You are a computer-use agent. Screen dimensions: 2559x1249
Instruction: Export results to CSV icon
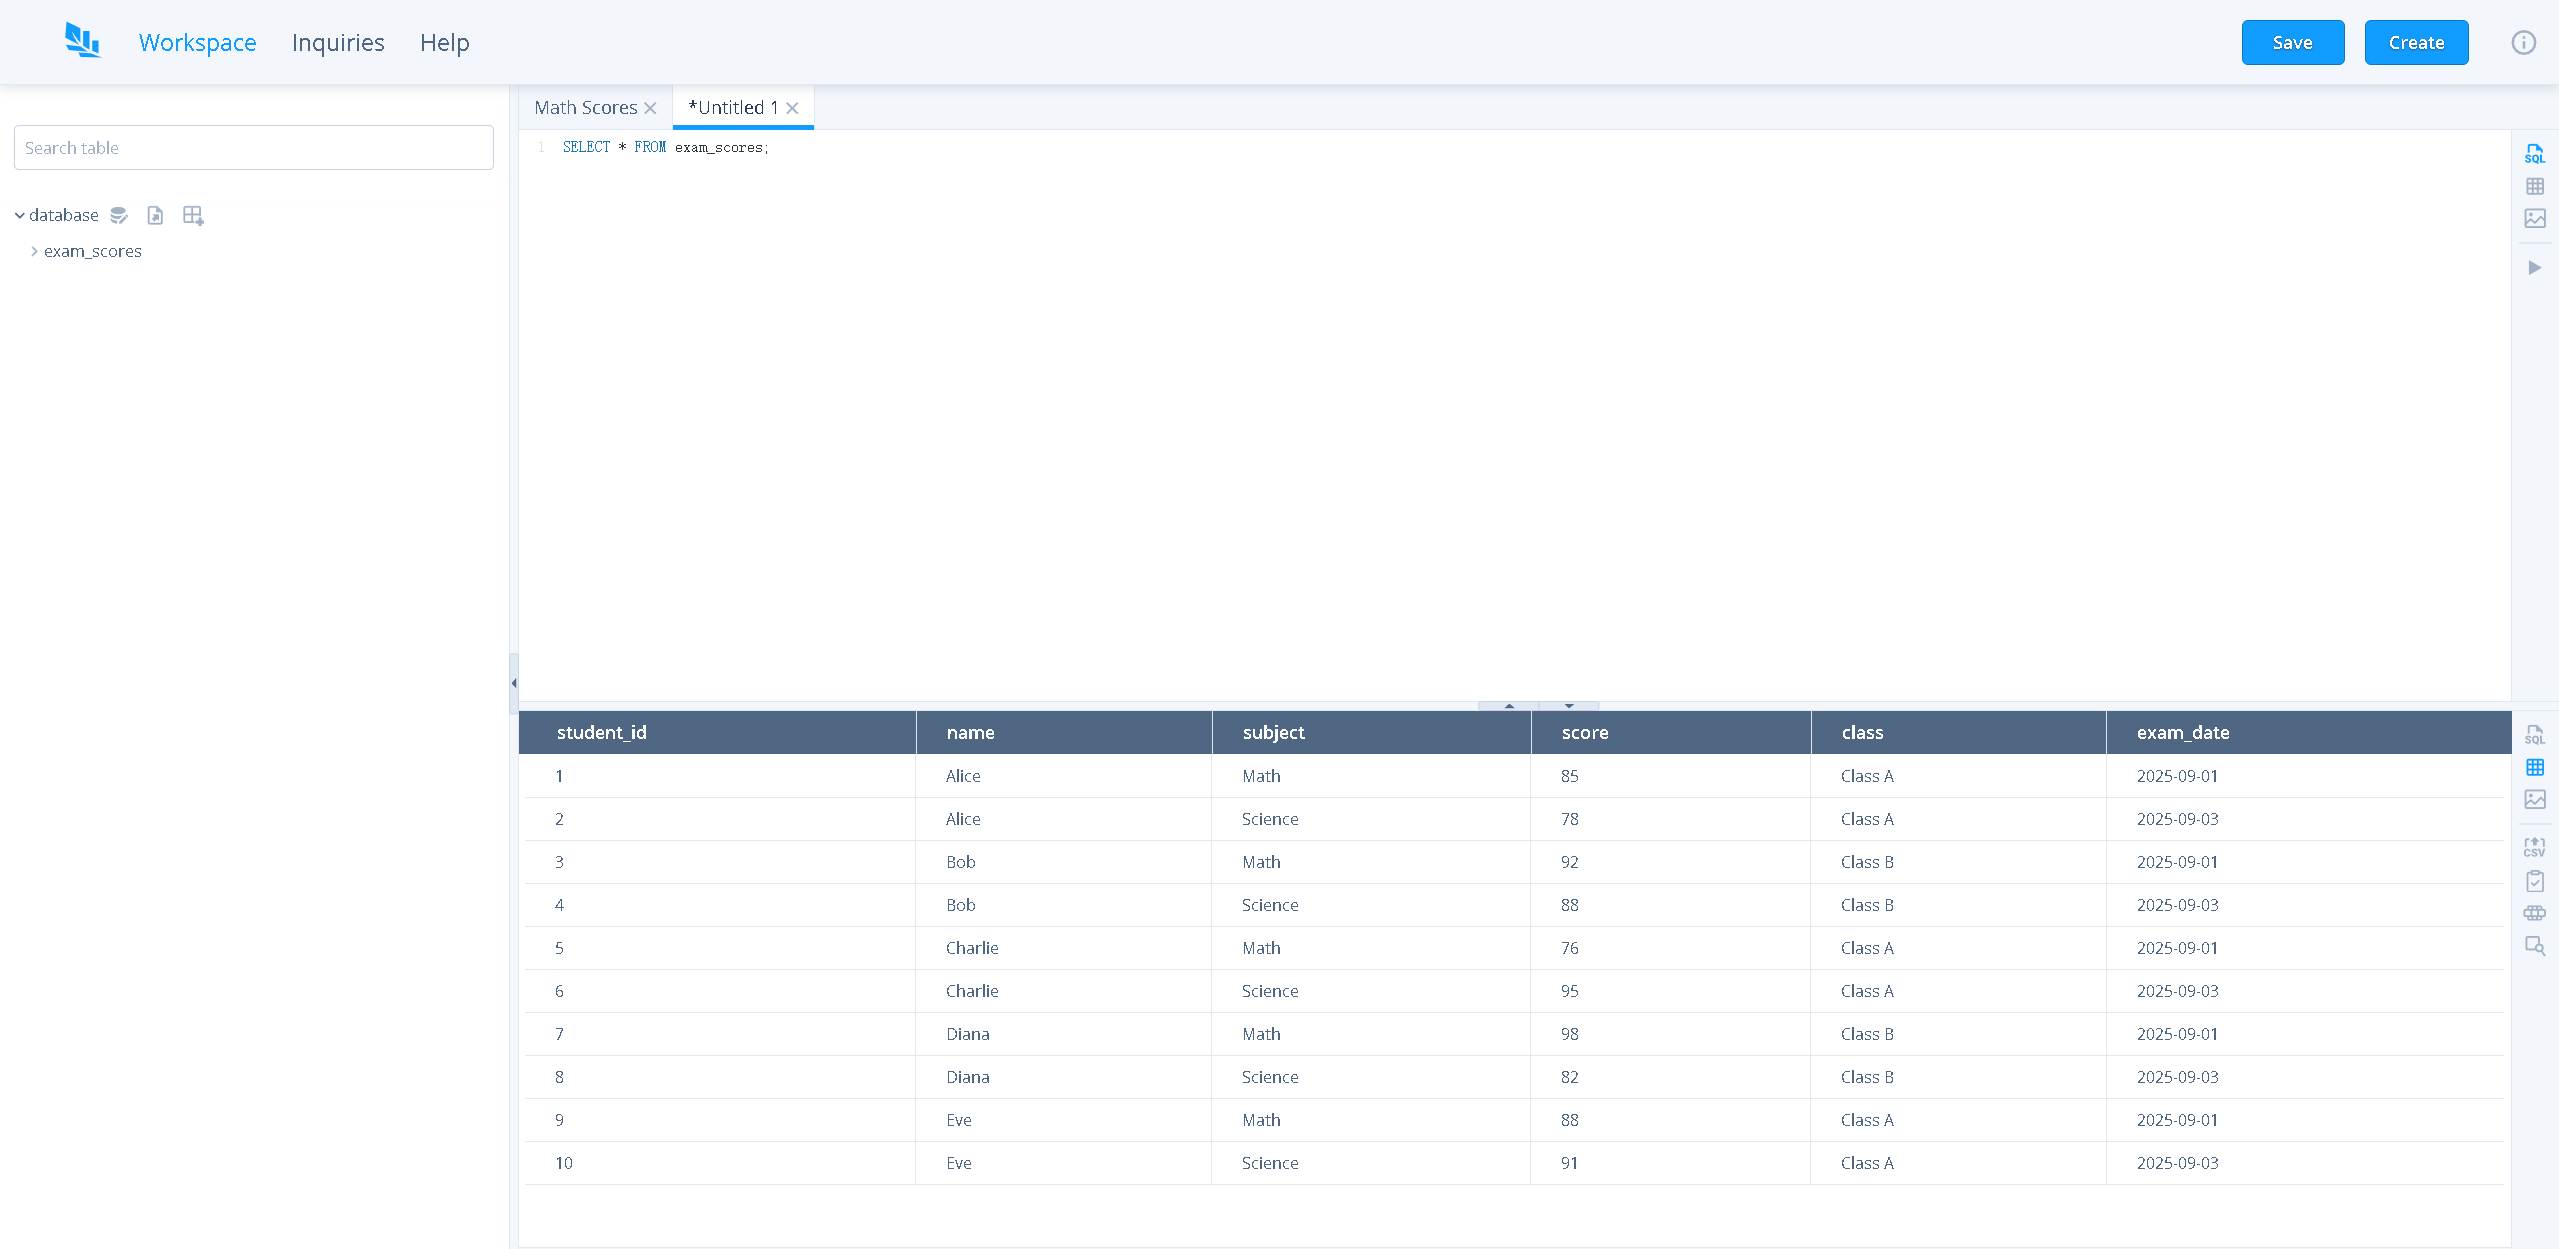(2534, 847)
